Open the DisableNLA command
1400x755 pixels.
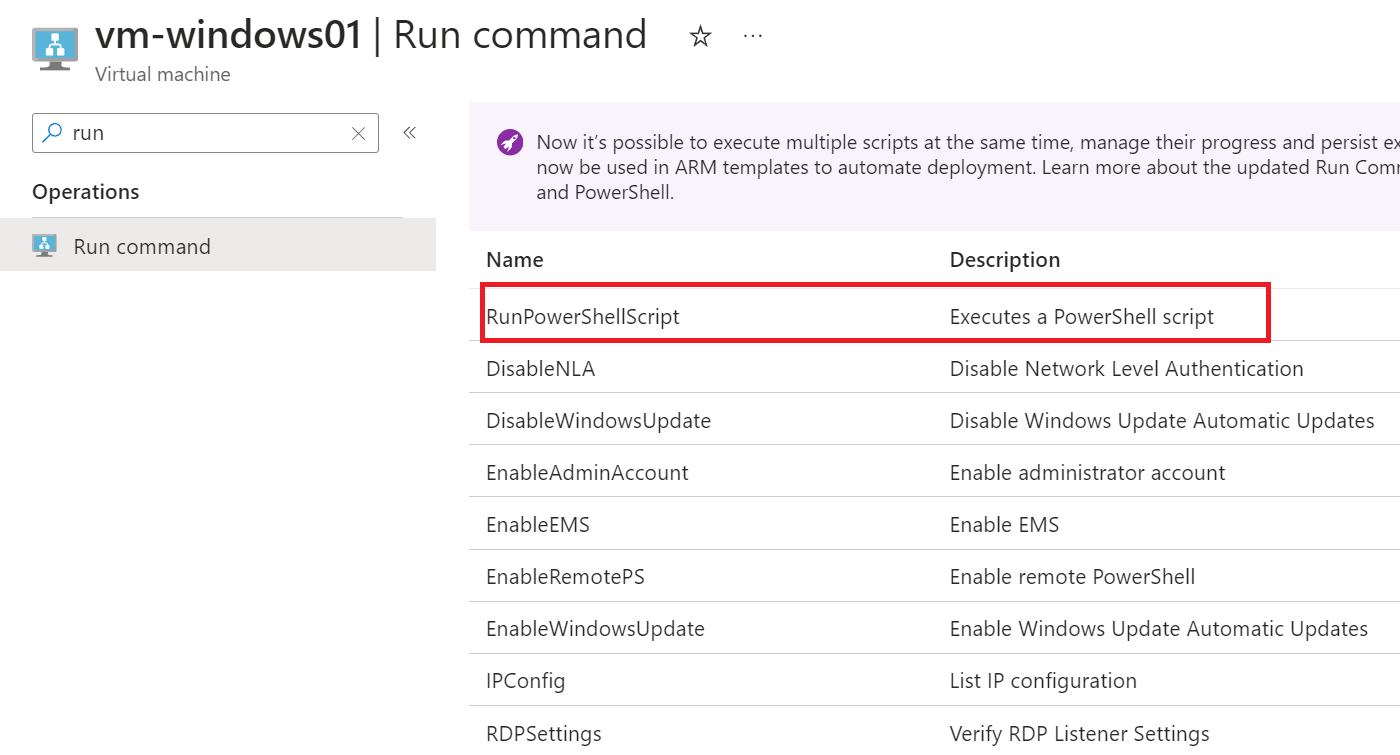[x=540, y=369]
